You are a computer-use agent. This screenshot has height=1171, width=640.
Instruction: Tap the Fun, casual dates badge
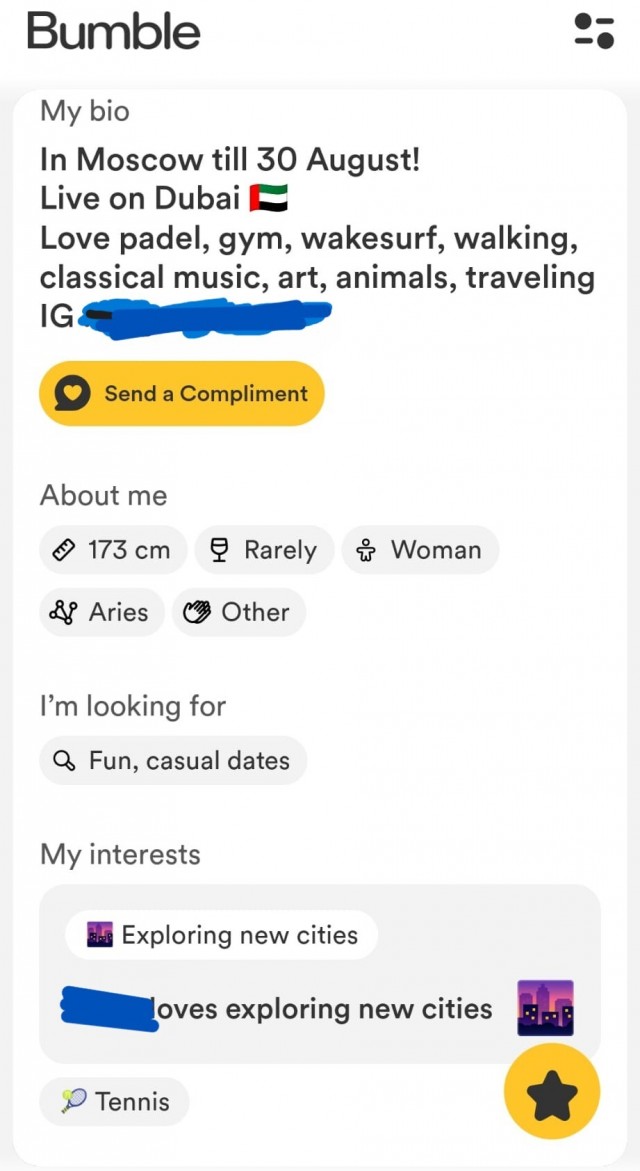pos(173,760)
